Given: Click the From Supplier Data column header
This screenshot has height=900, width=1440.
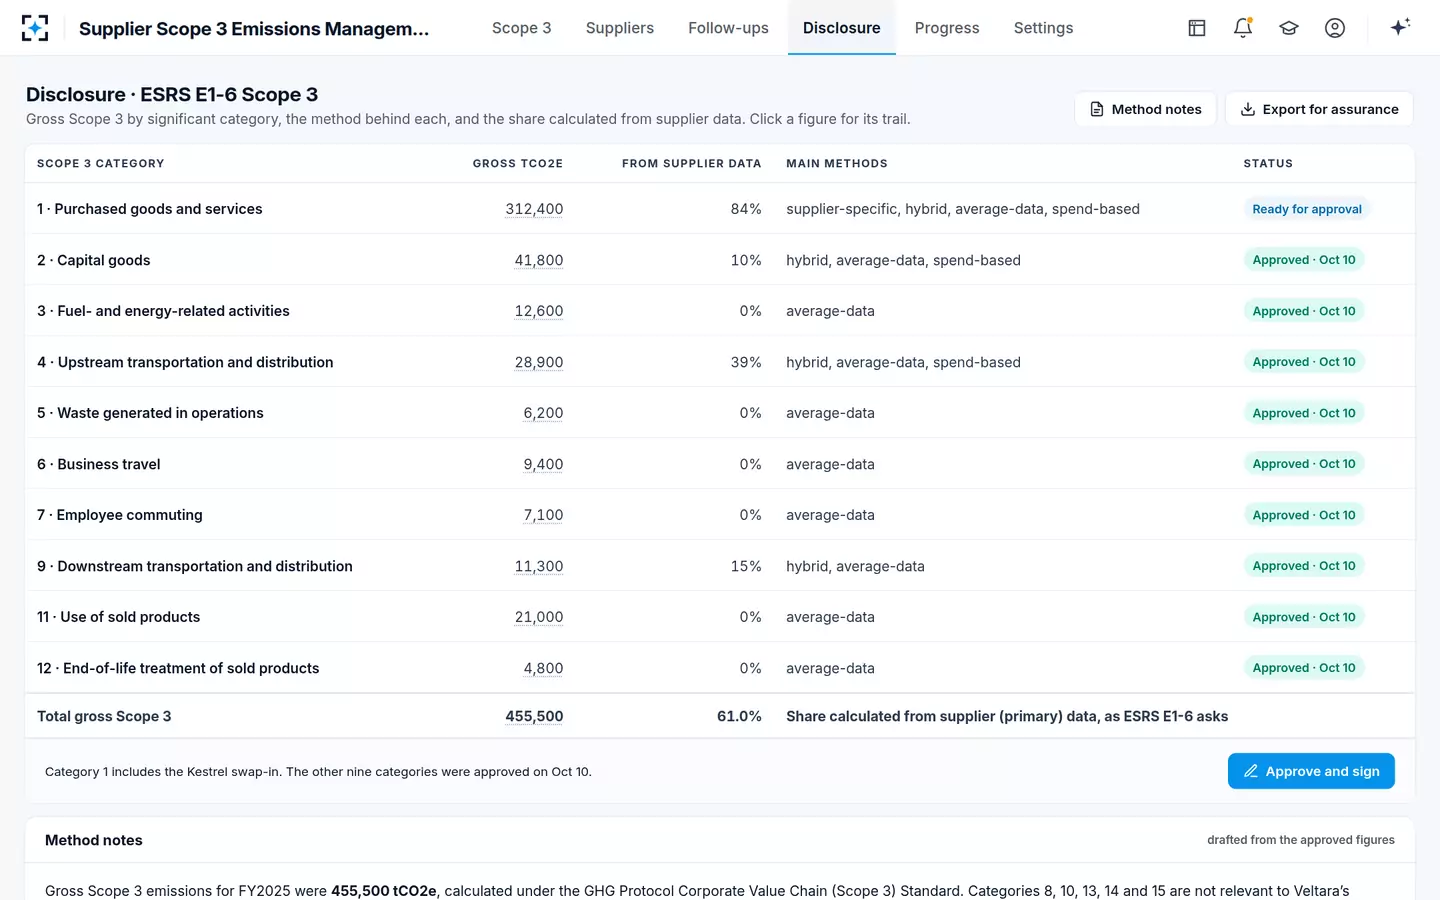Looking at the screenshot, I should pyautogui.click(x=692, y=163).
